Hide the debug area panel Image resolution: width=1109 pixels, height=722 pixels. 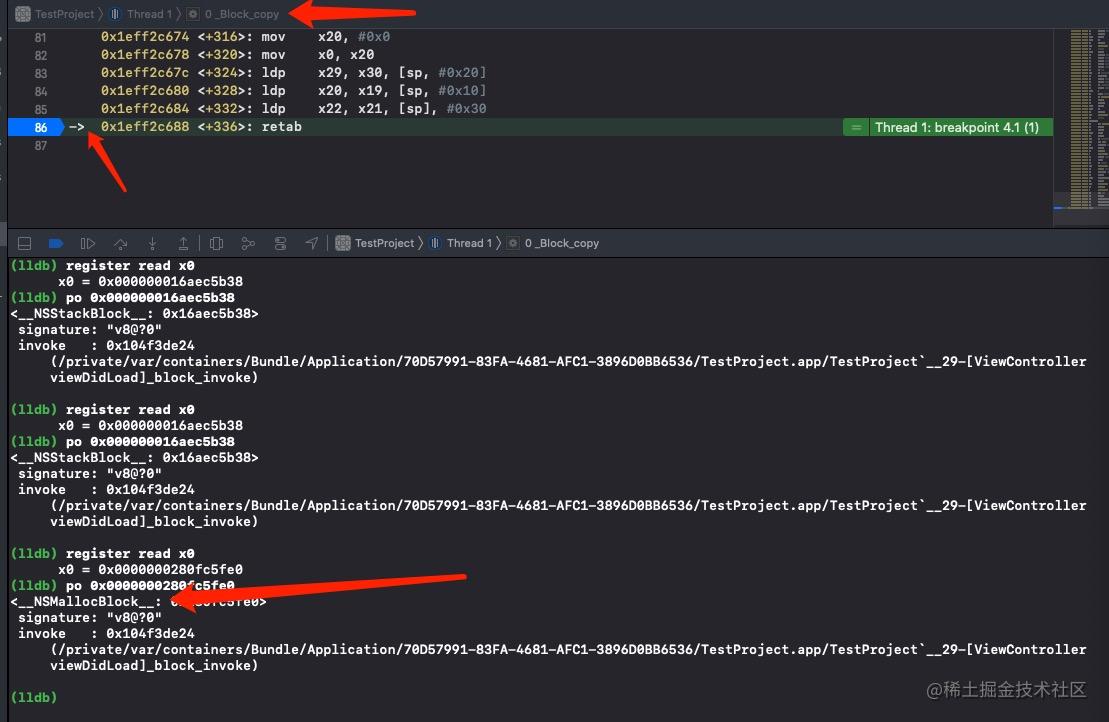pos(24,243)
